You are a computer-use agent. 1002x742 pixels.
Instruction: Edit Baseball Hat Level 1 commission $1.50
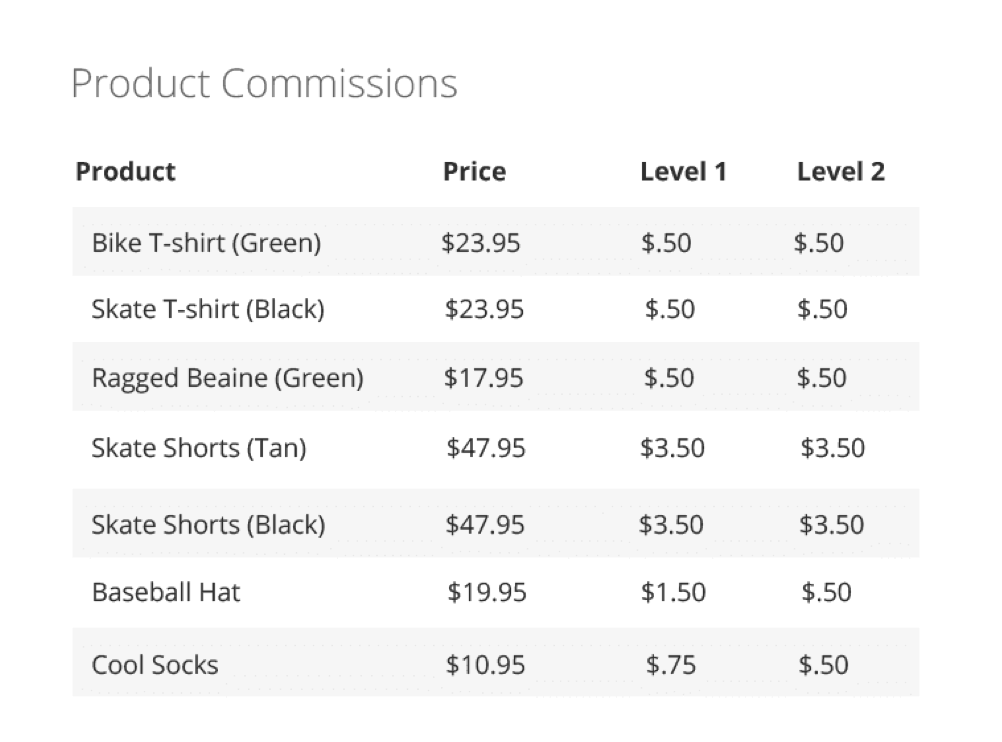[x=673, y=592]
